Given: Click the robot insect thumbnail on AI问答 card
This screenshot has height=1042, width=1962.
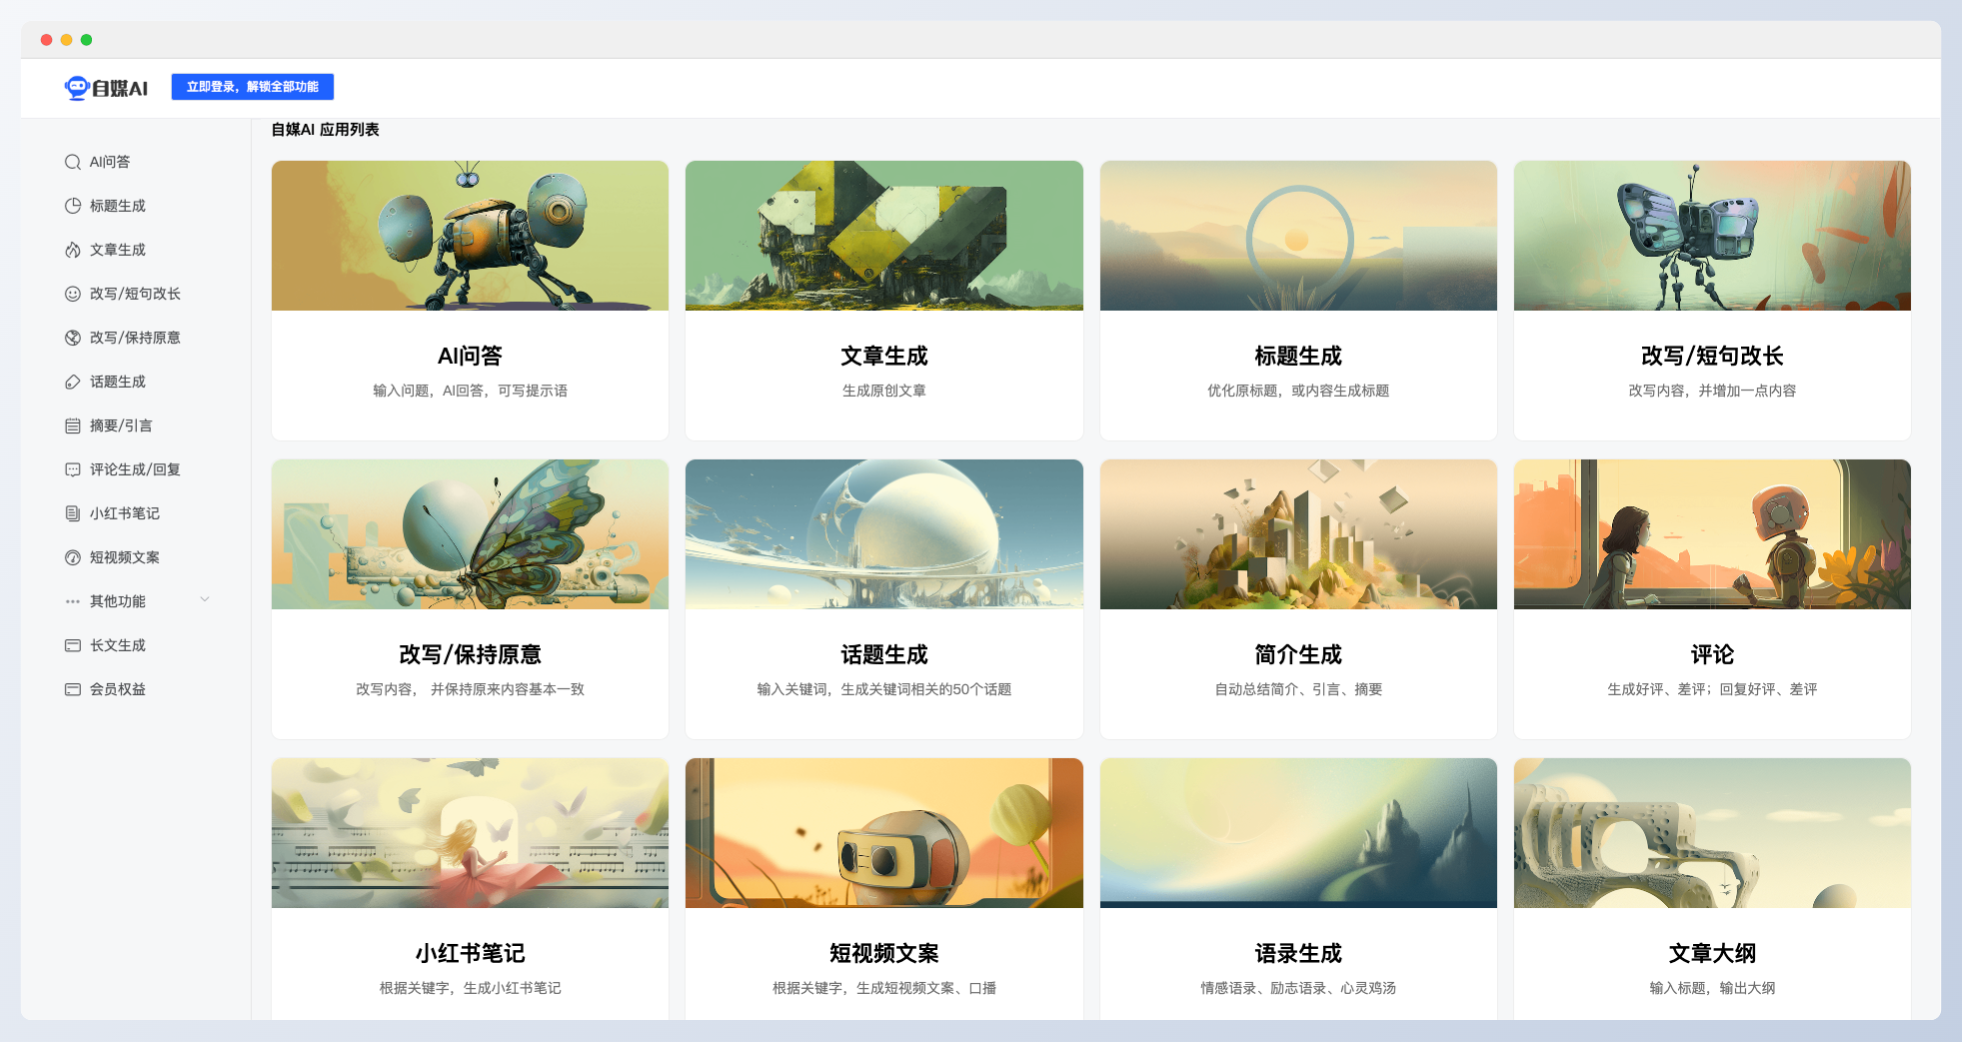Looking at the screenshot, I should point(469,235).
